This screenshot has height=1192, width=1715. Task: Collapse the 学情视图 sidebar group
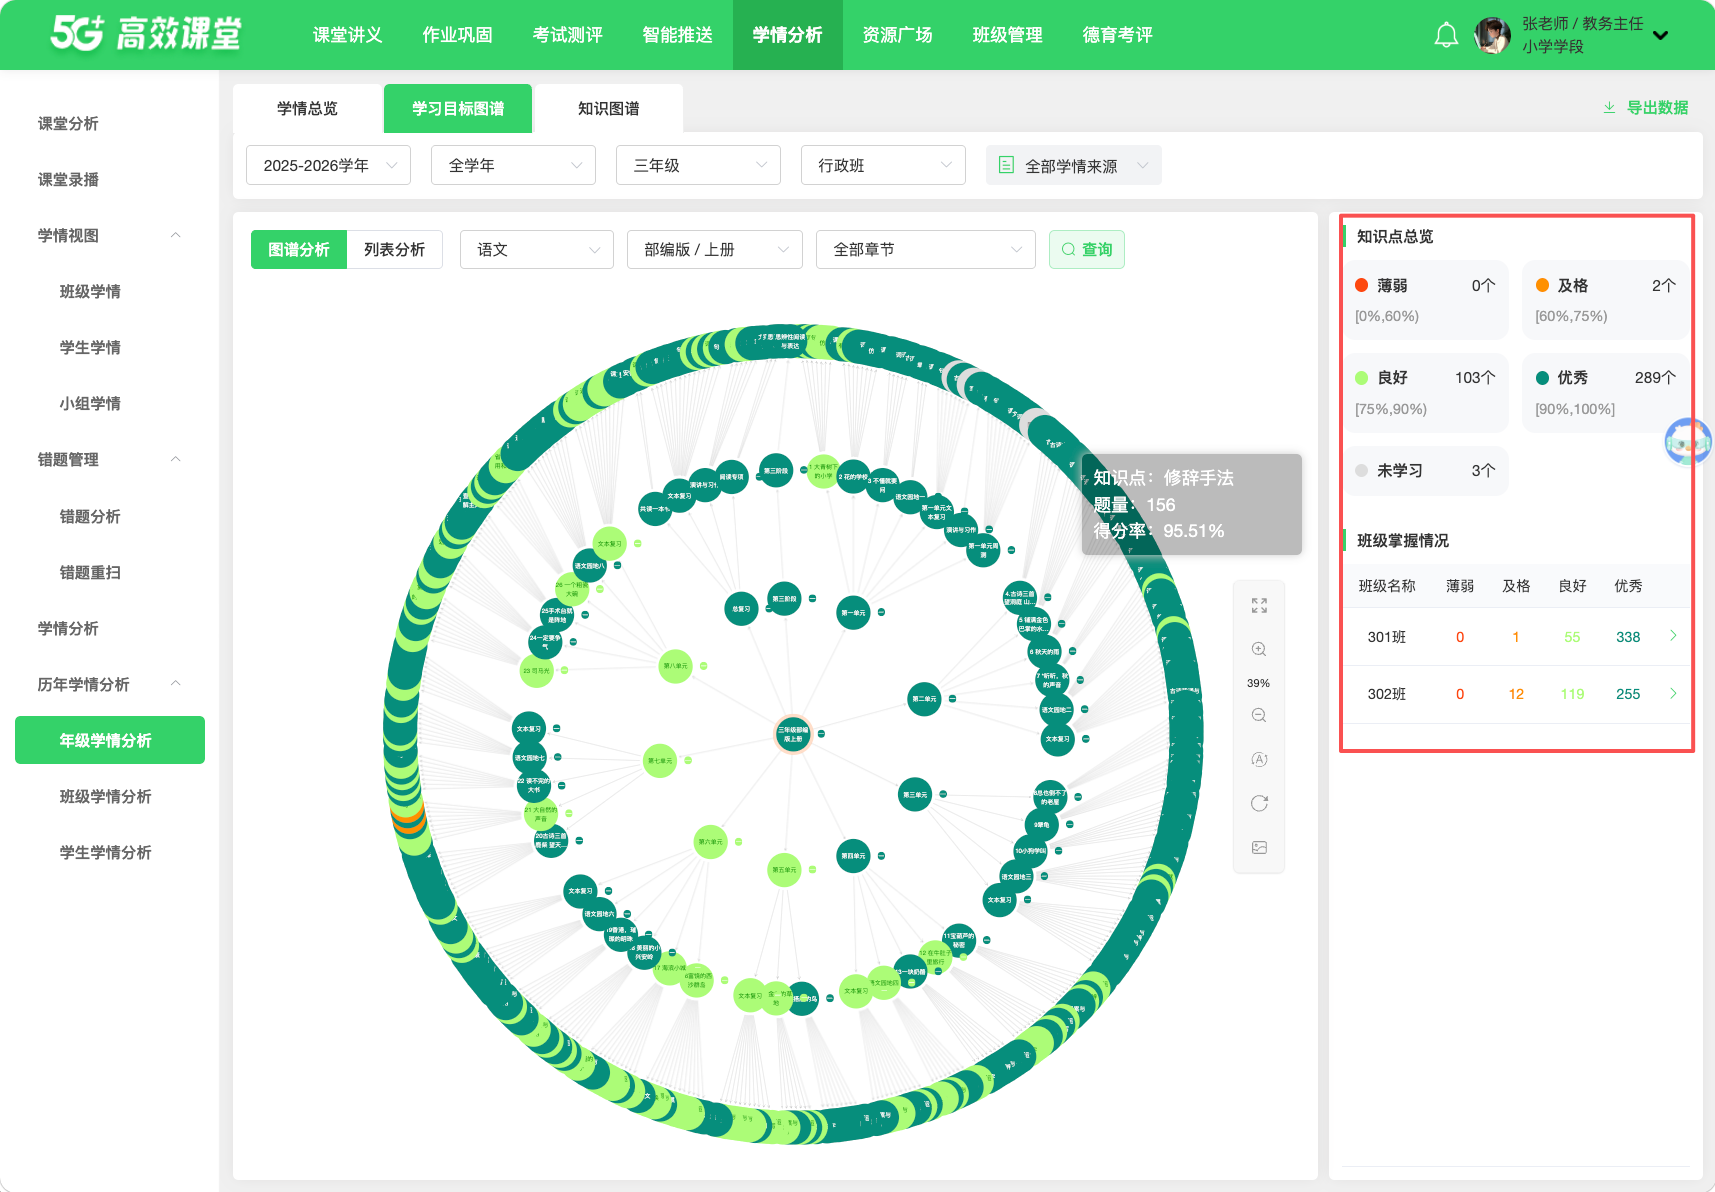tap(176, 235)
